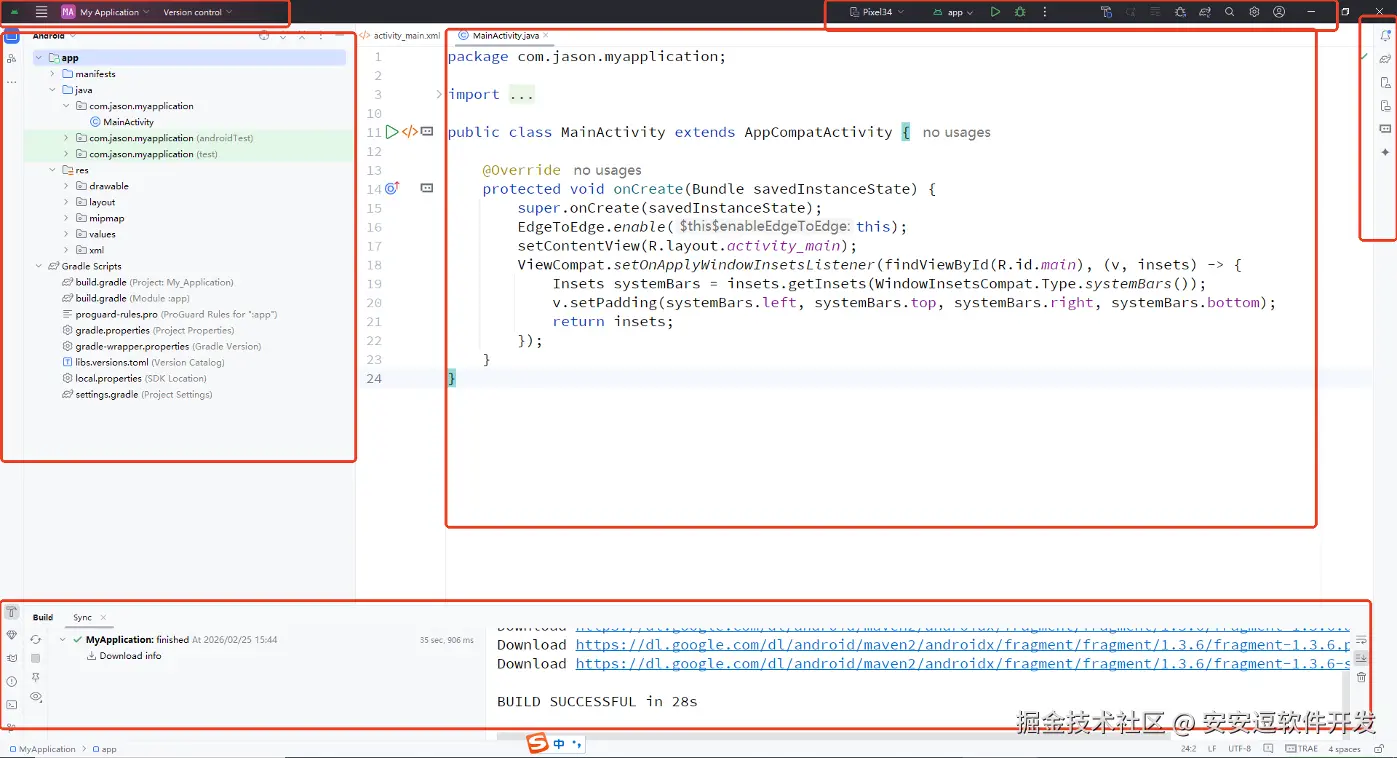This screenshot has width=1398, height=758.
Task: Select MainActivity class in project tree
Action: tap(122, 122)
